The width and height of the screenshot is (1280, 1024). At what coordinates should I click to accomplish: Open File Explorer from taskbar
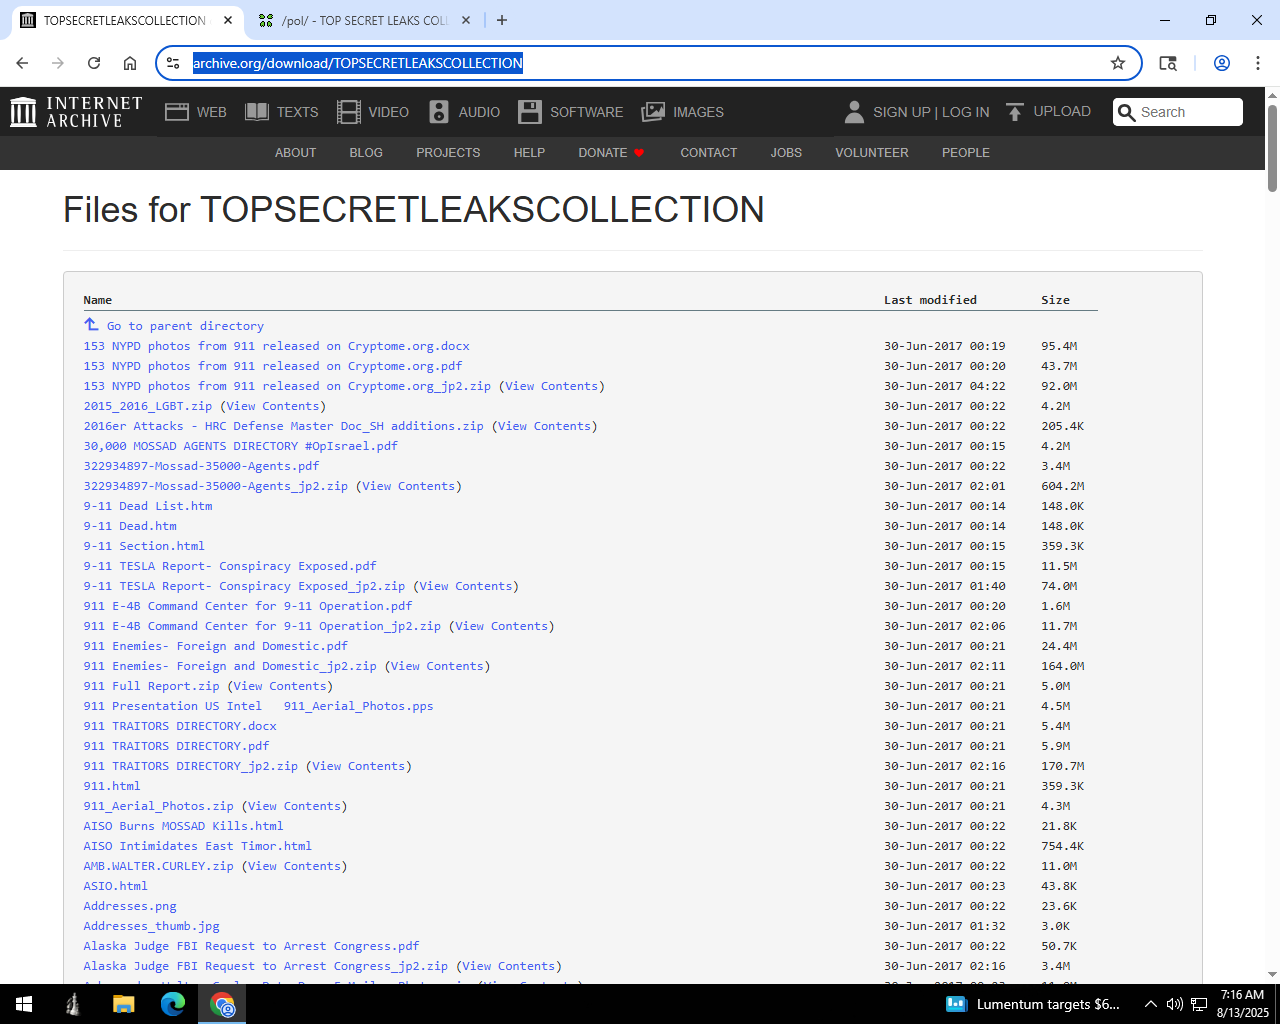click(x=123, y=1004)
